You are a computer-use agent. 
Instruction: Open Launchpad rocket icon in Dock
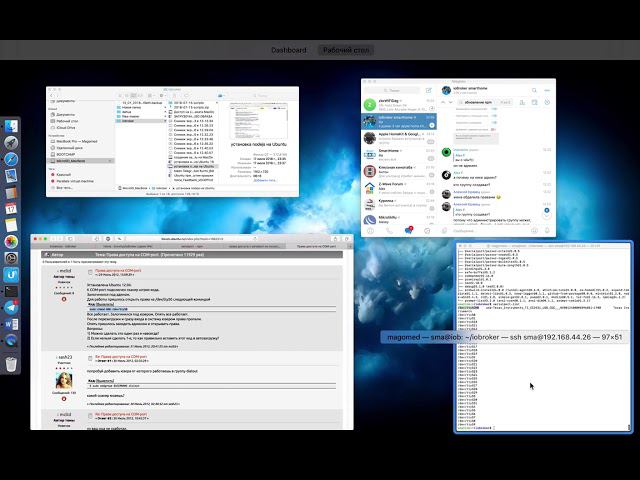coord(11,142)
